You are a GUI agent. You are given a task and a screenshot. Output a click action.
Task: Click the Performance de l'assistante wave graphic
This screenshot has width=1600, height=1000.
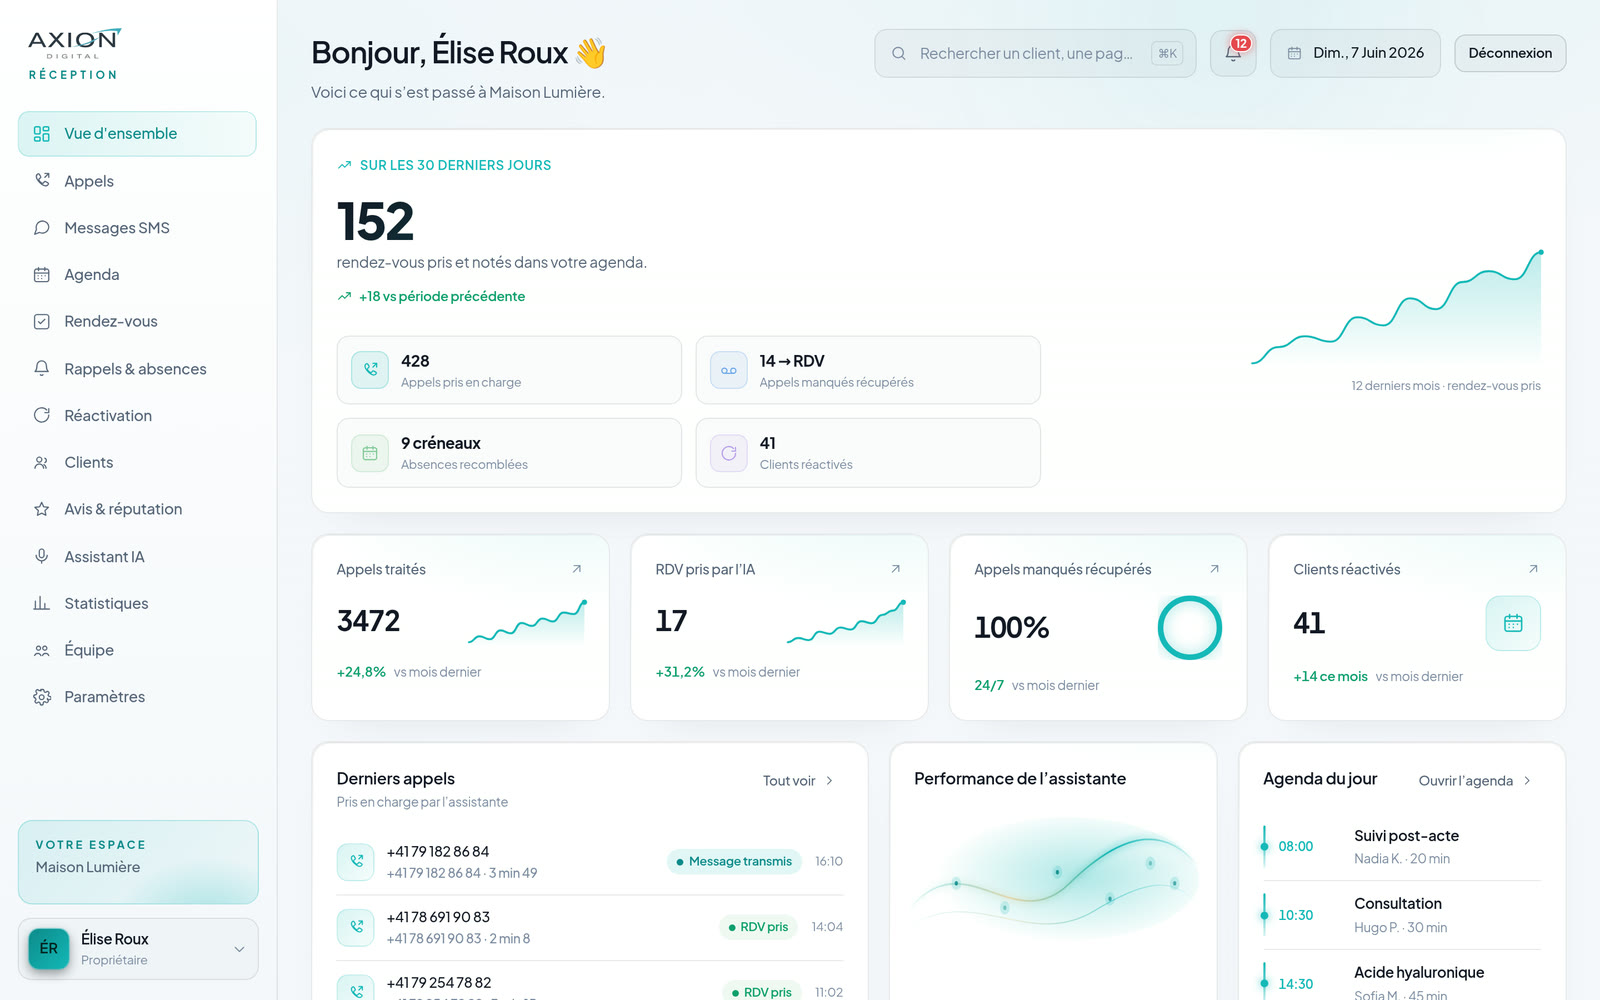click(1053, 878)
